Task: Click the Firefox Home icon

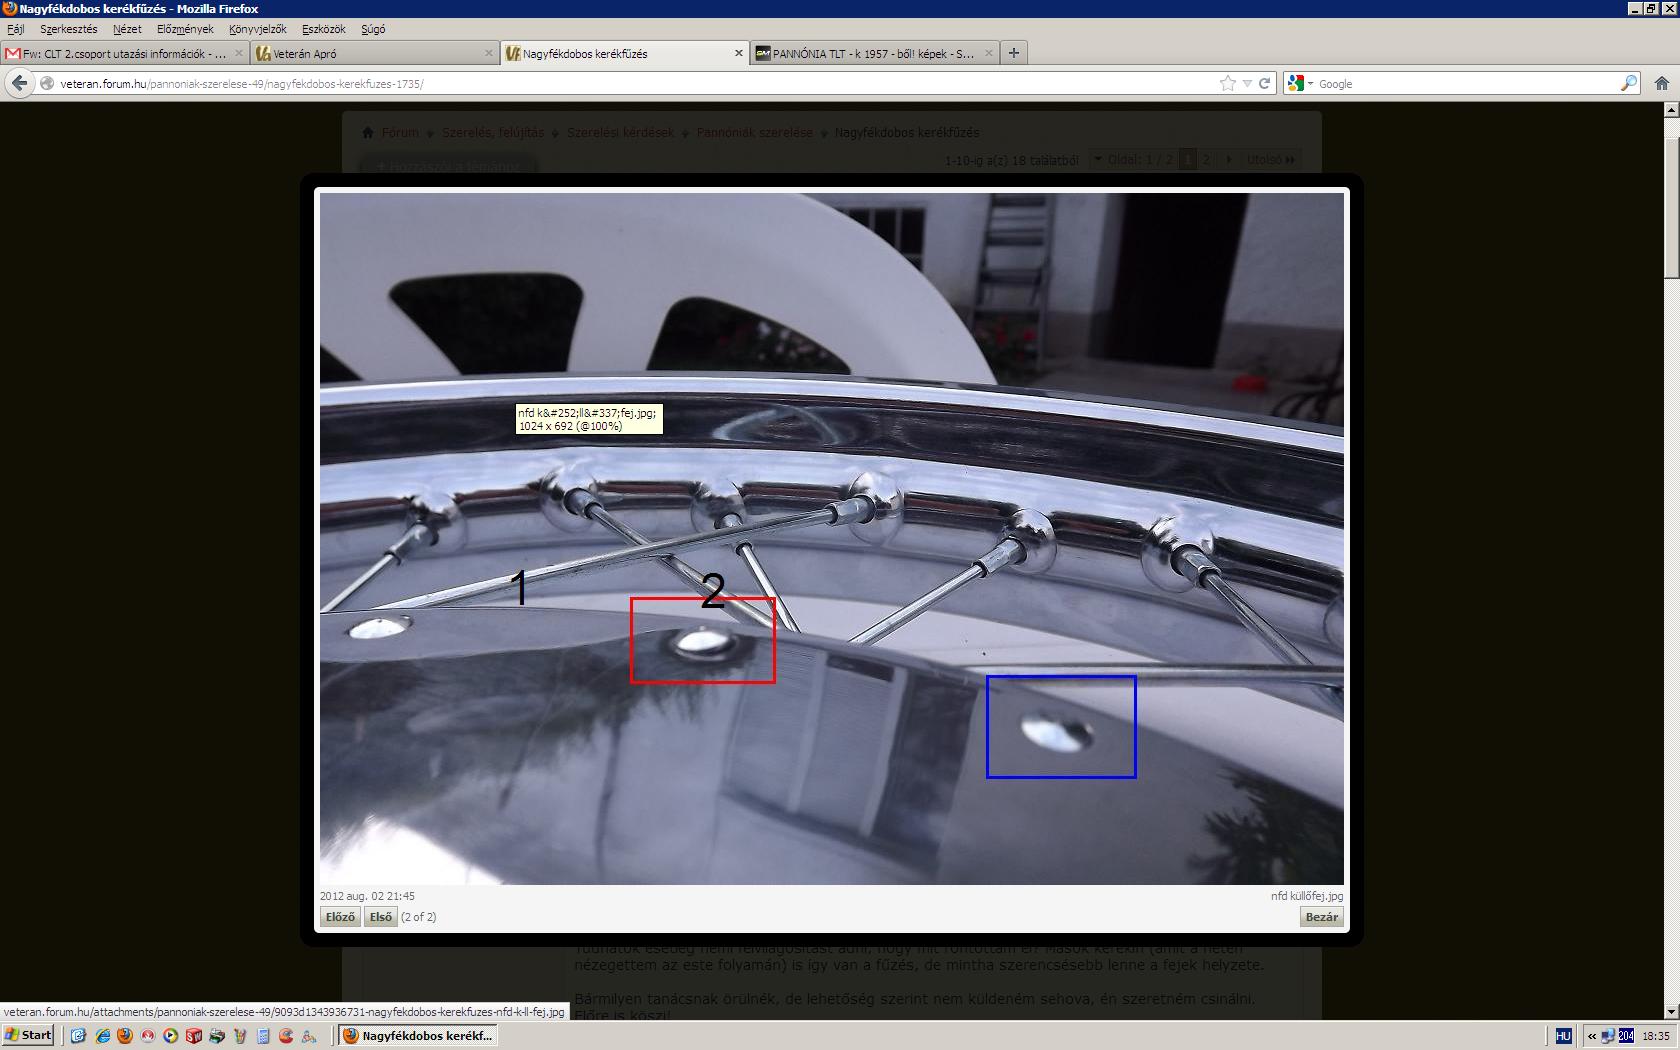Action: tap(1661, 84)
